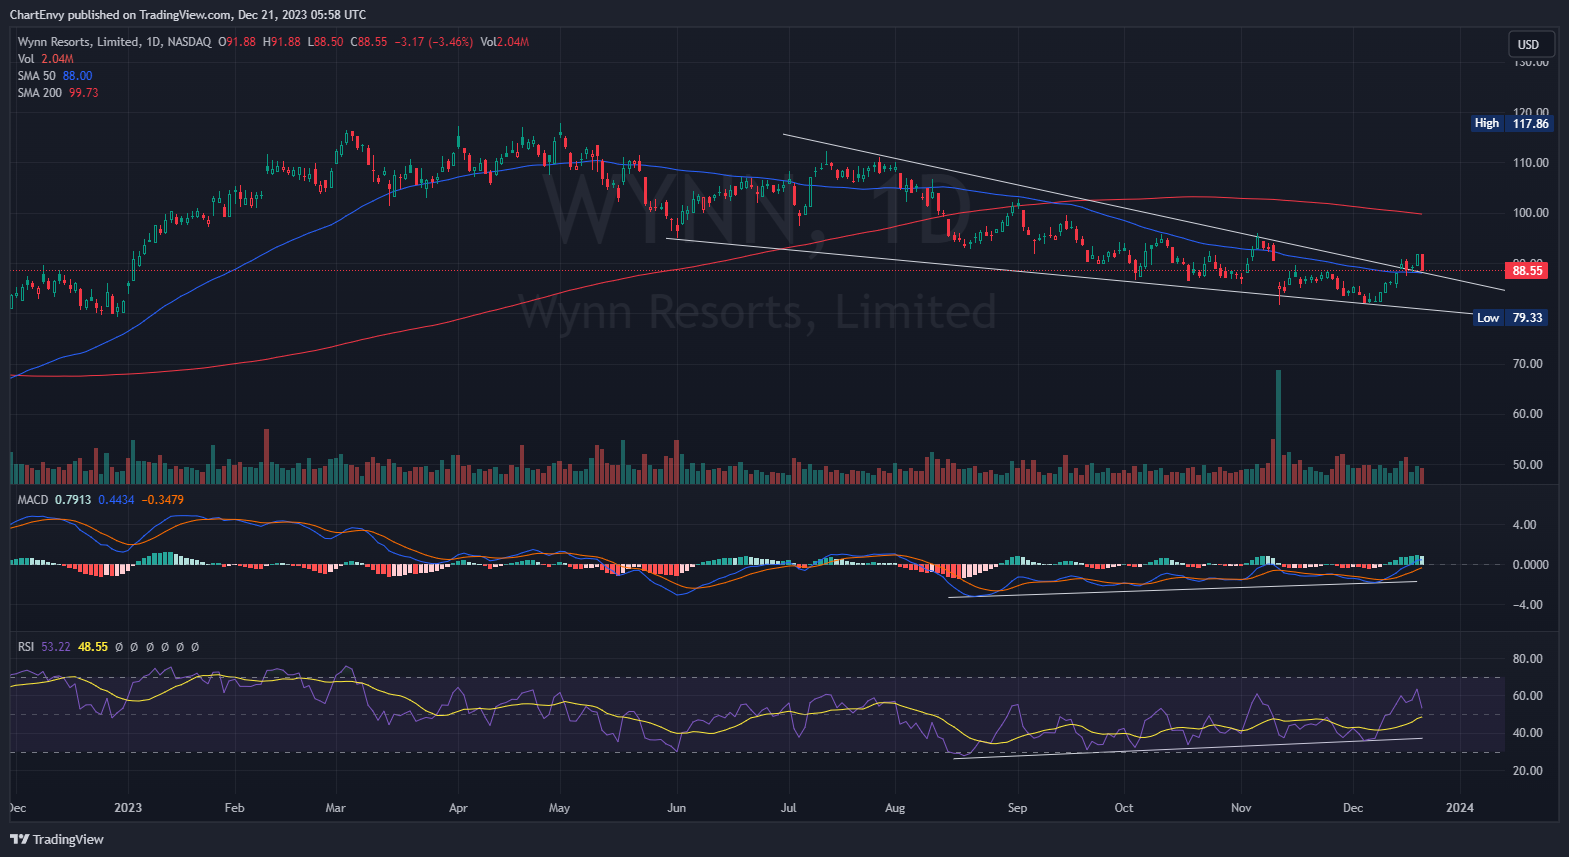Click the low value L88.50
The width and height of the screenshot is (1569, 857).
[x=325, y=42]
